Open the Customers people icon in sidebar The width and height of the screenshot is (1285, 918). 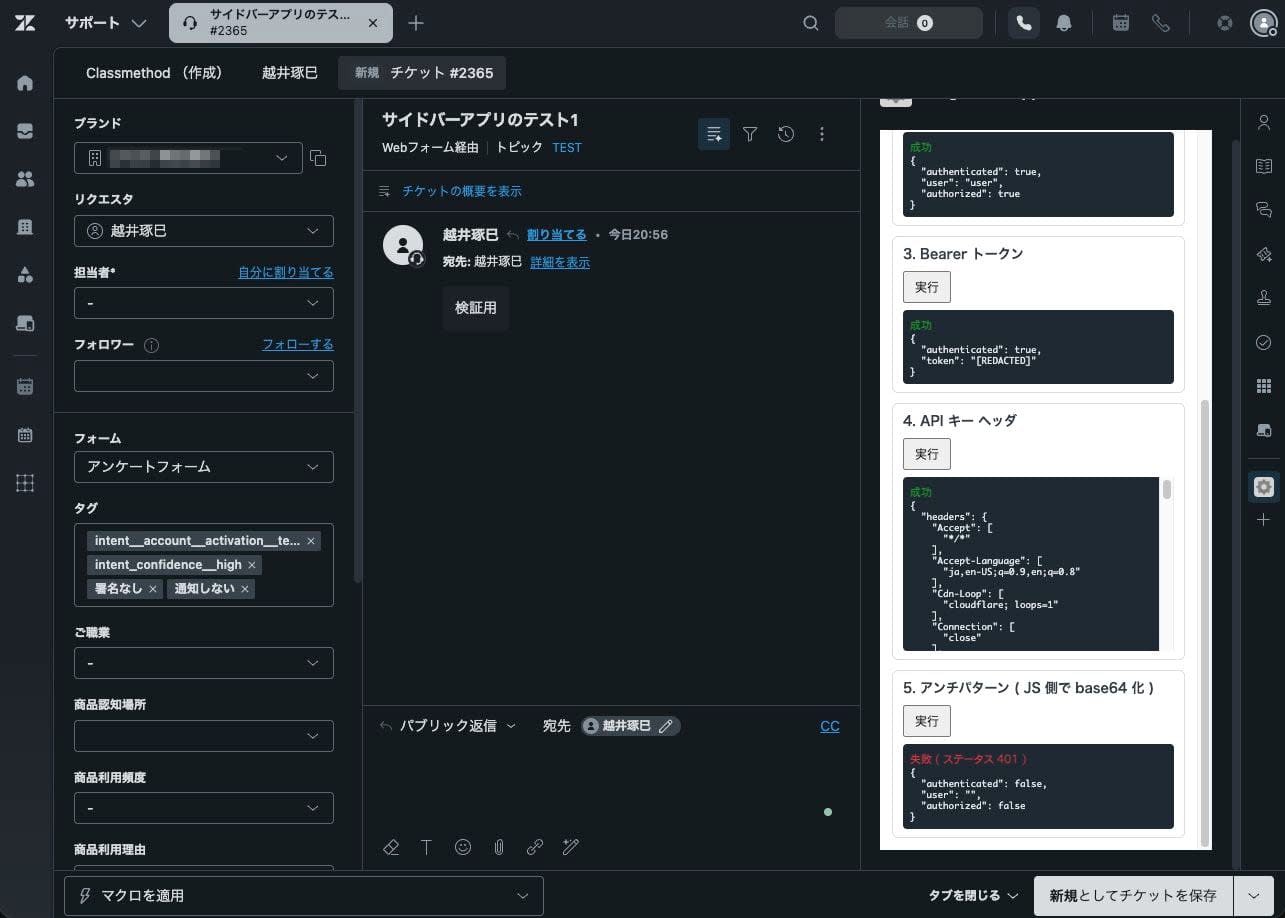coord(25,179)
